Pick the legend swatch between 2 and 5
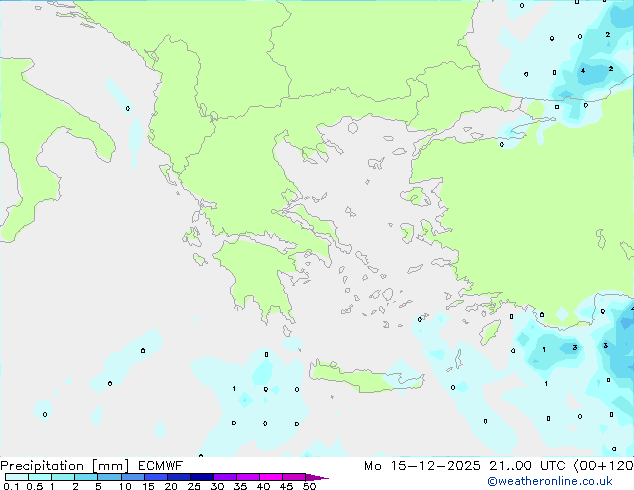Viewport: 634px width, 490px height. [x=86, y=477]
